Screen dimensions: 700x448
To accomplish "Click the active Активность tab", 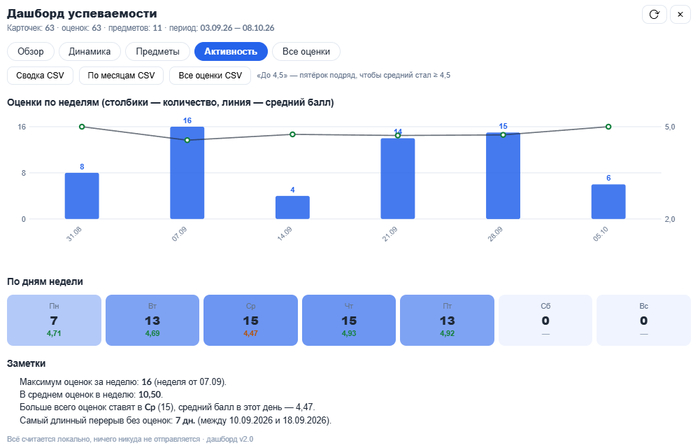I will (x=231, y=51).
